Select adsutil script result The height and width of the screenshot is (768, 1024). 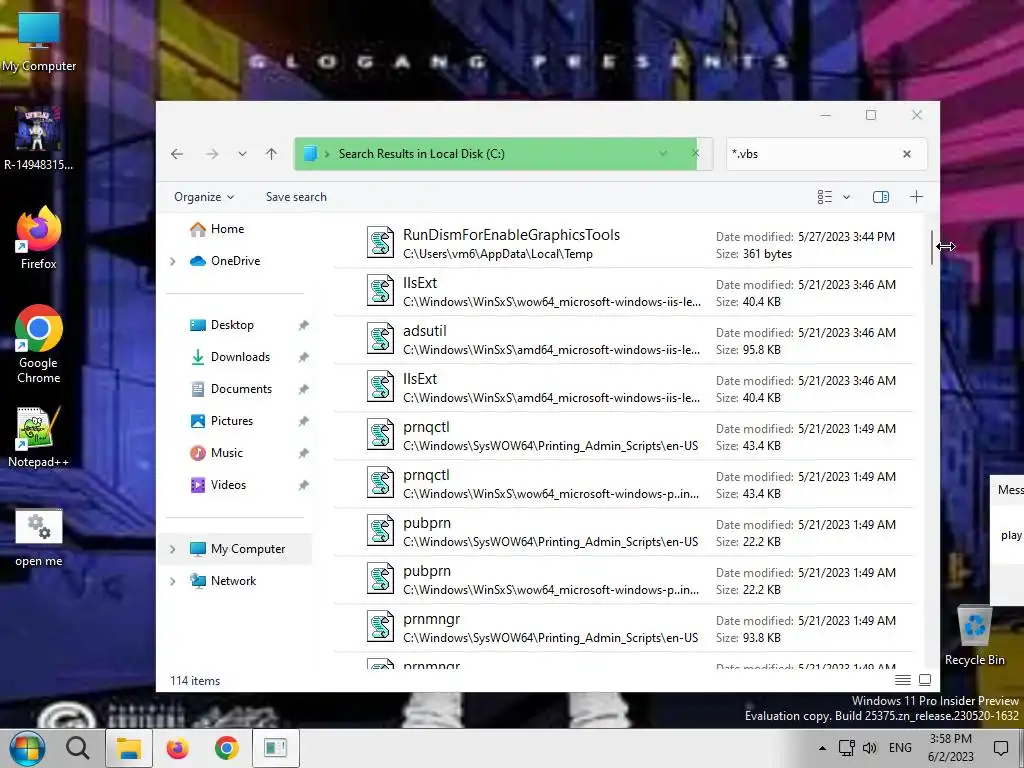624,340
